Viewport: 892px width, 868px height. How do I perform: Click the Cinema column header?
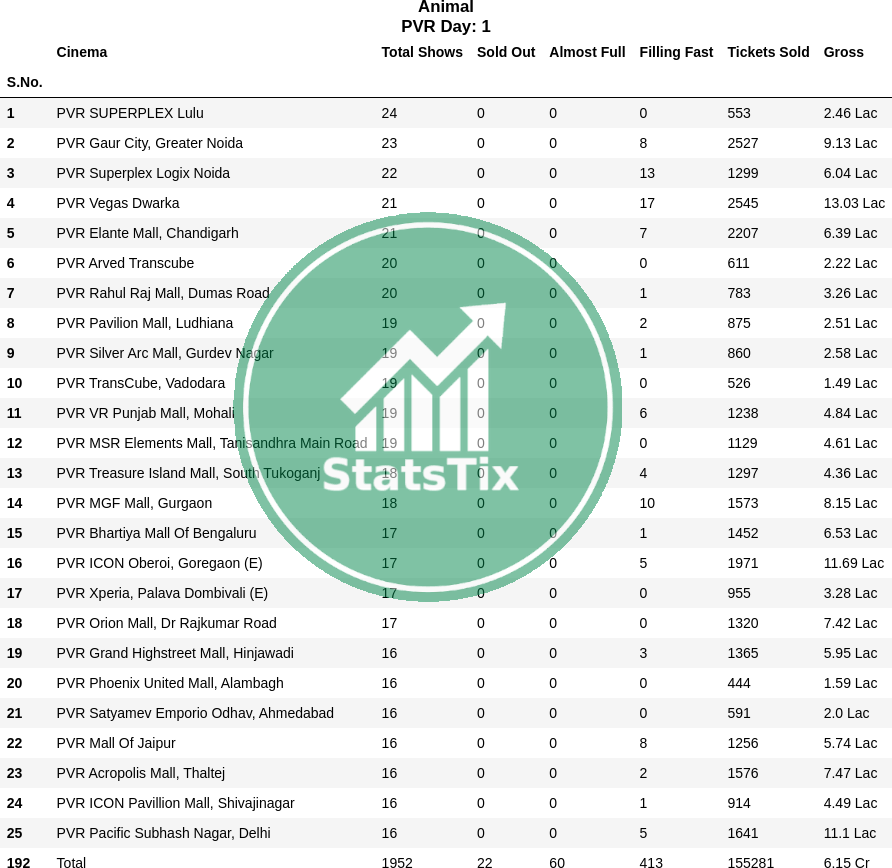click(x=81, y=52)
